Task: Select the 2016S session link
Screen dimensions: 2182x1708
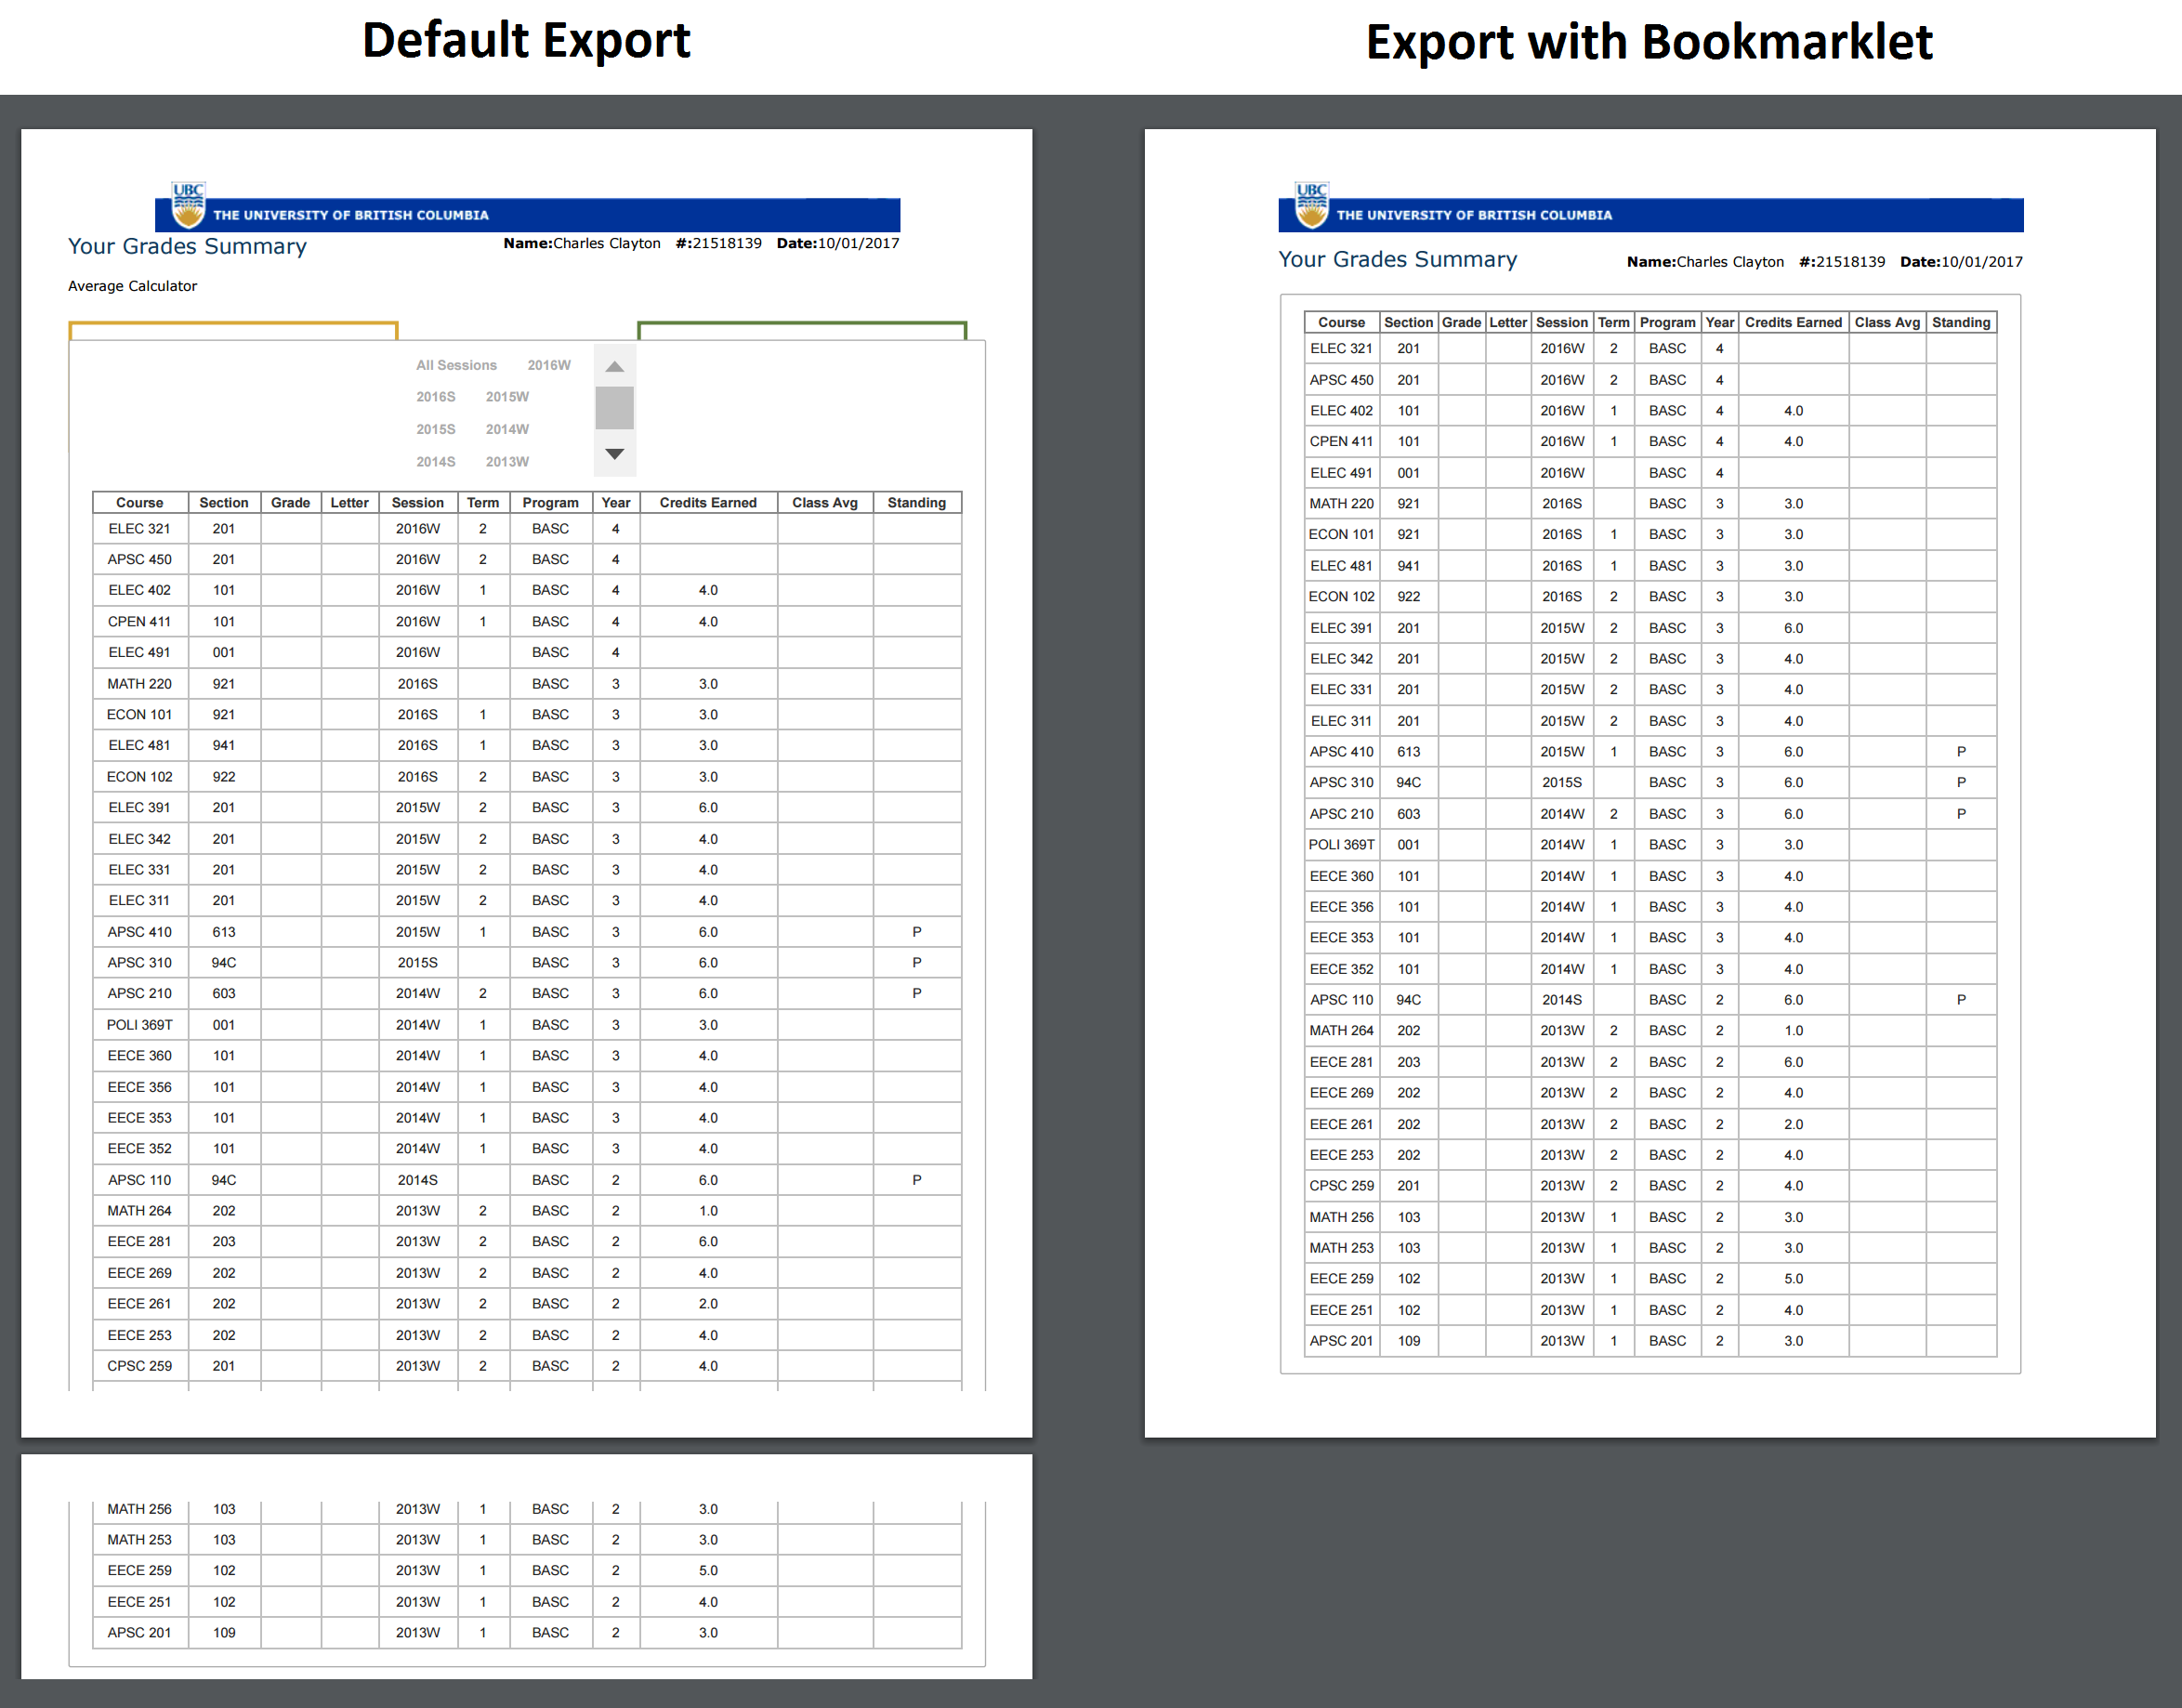Action: point(436,397)
